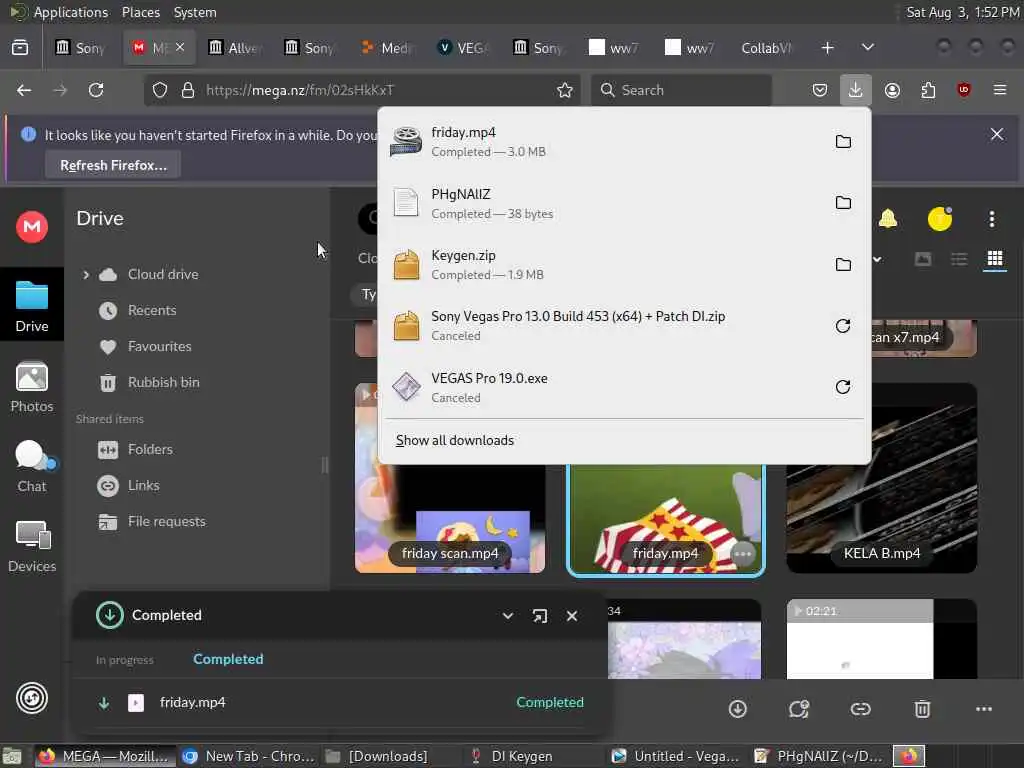Open Devices in MEGA sidebar
Image resolution: width=1024 pixels, height=768 pixels.
tap(31, 547)
